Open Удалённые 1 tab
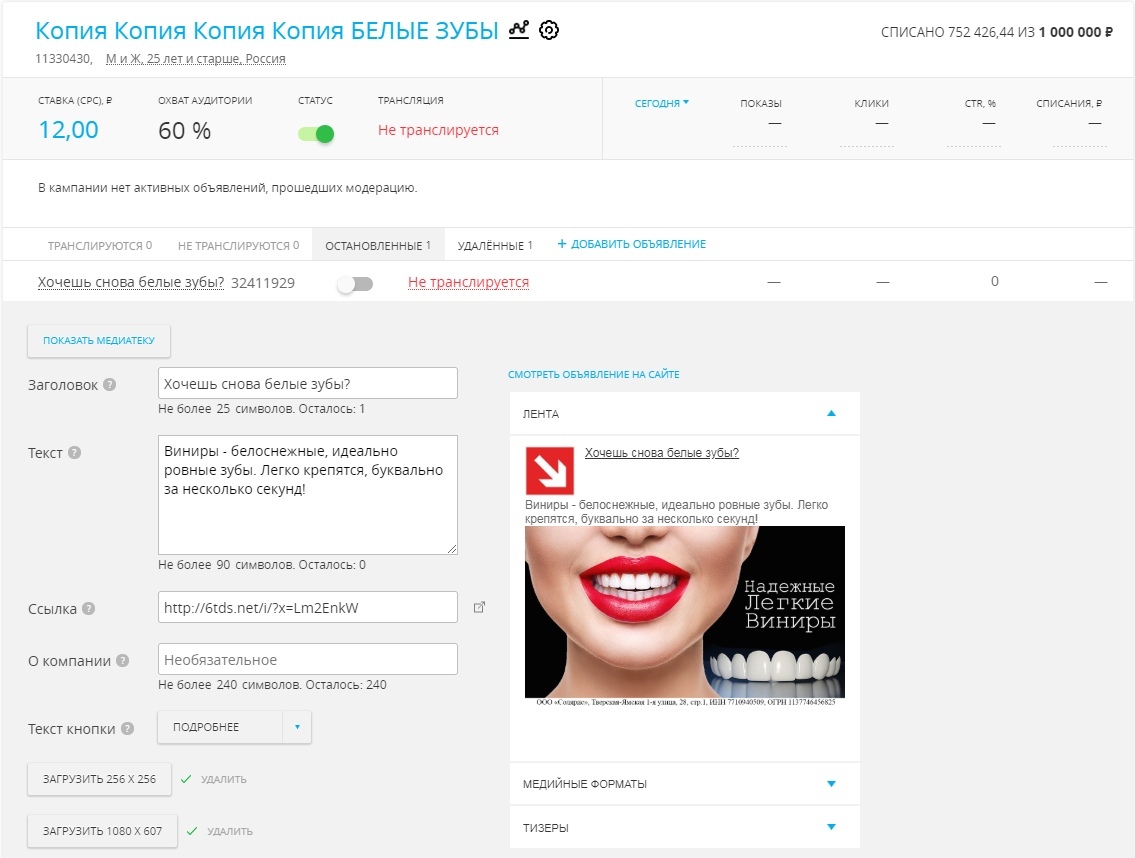Image resolution: width=1135 pixels, height=858 pixels. 495,245
